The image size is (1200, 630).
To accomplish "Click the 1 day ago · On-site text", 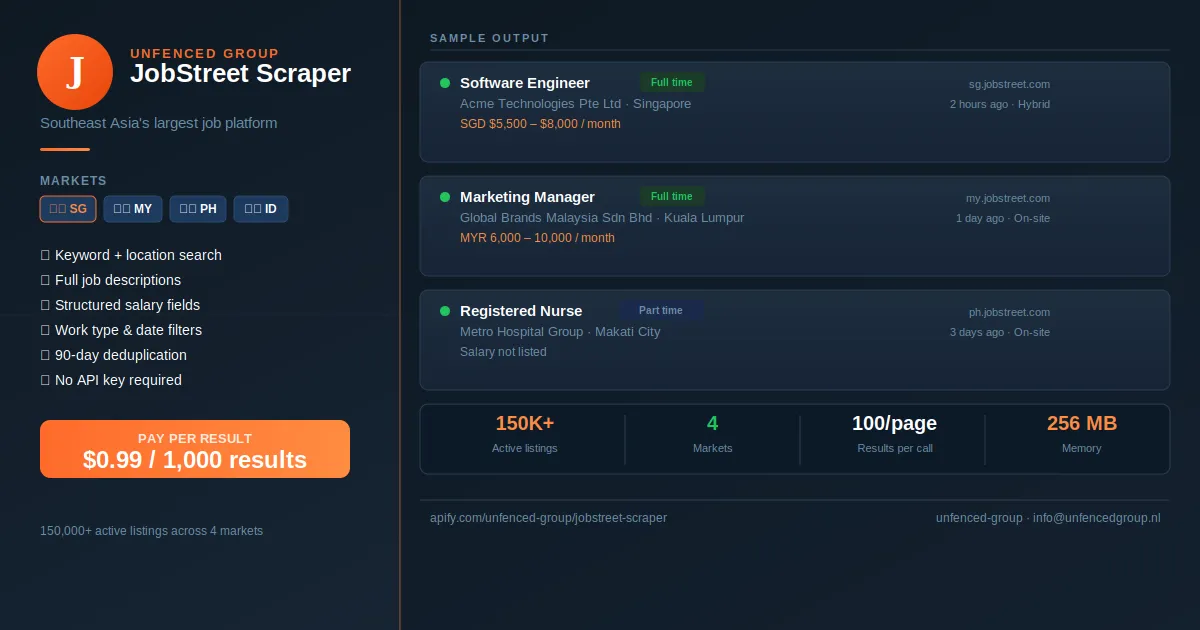I will [x=1003, y=218].
